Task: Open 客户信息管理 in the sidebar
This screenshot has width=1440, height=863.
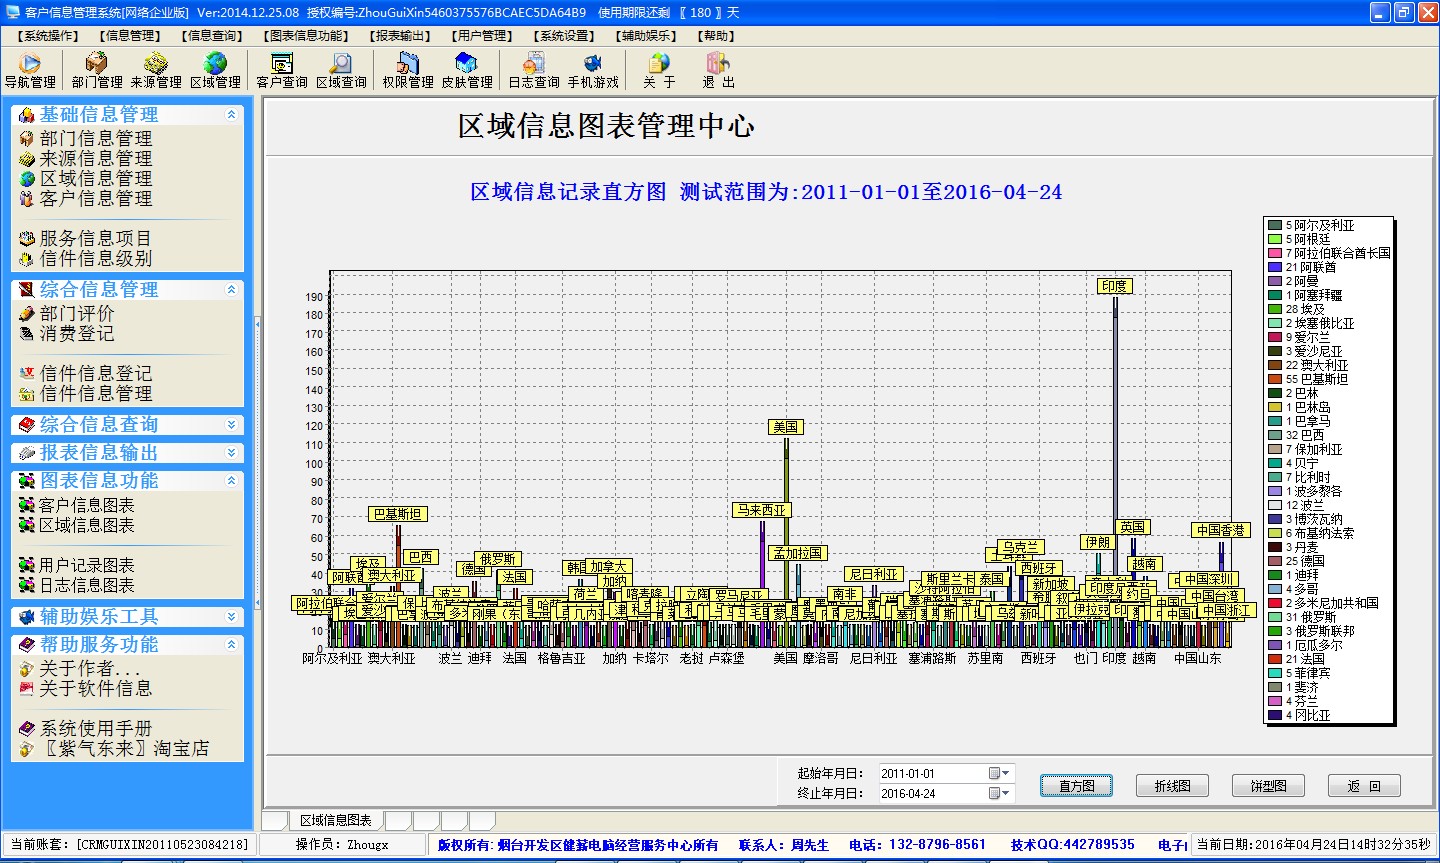Action: (x=96, y=199)
